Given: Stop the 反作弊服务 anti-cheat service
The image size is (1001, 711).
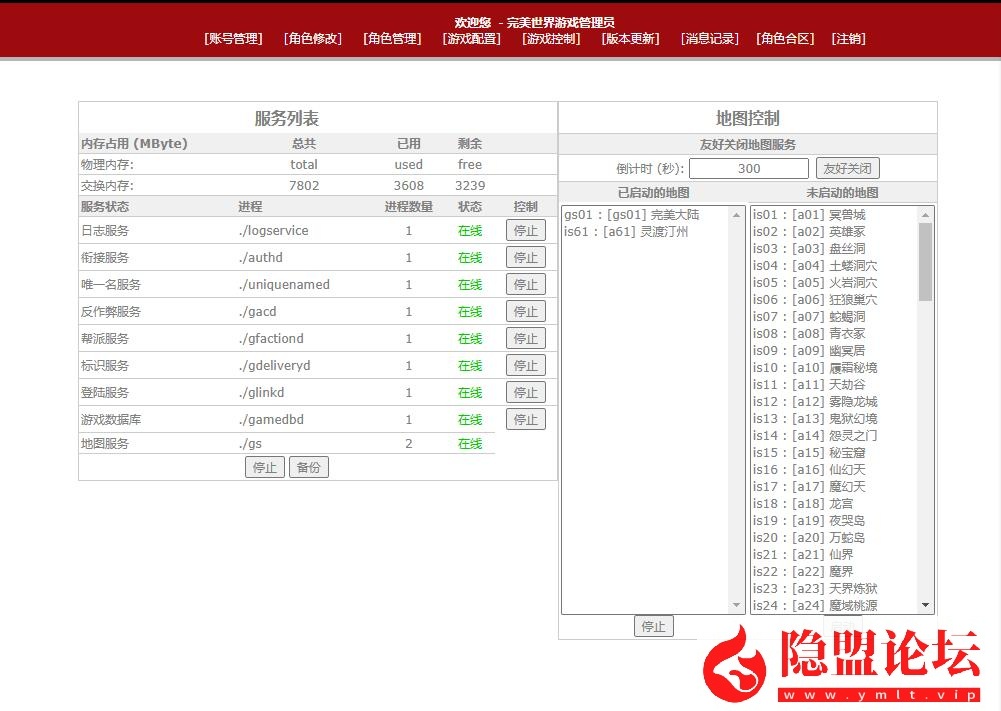Looking at the screenshot, I should click(526, 311).
